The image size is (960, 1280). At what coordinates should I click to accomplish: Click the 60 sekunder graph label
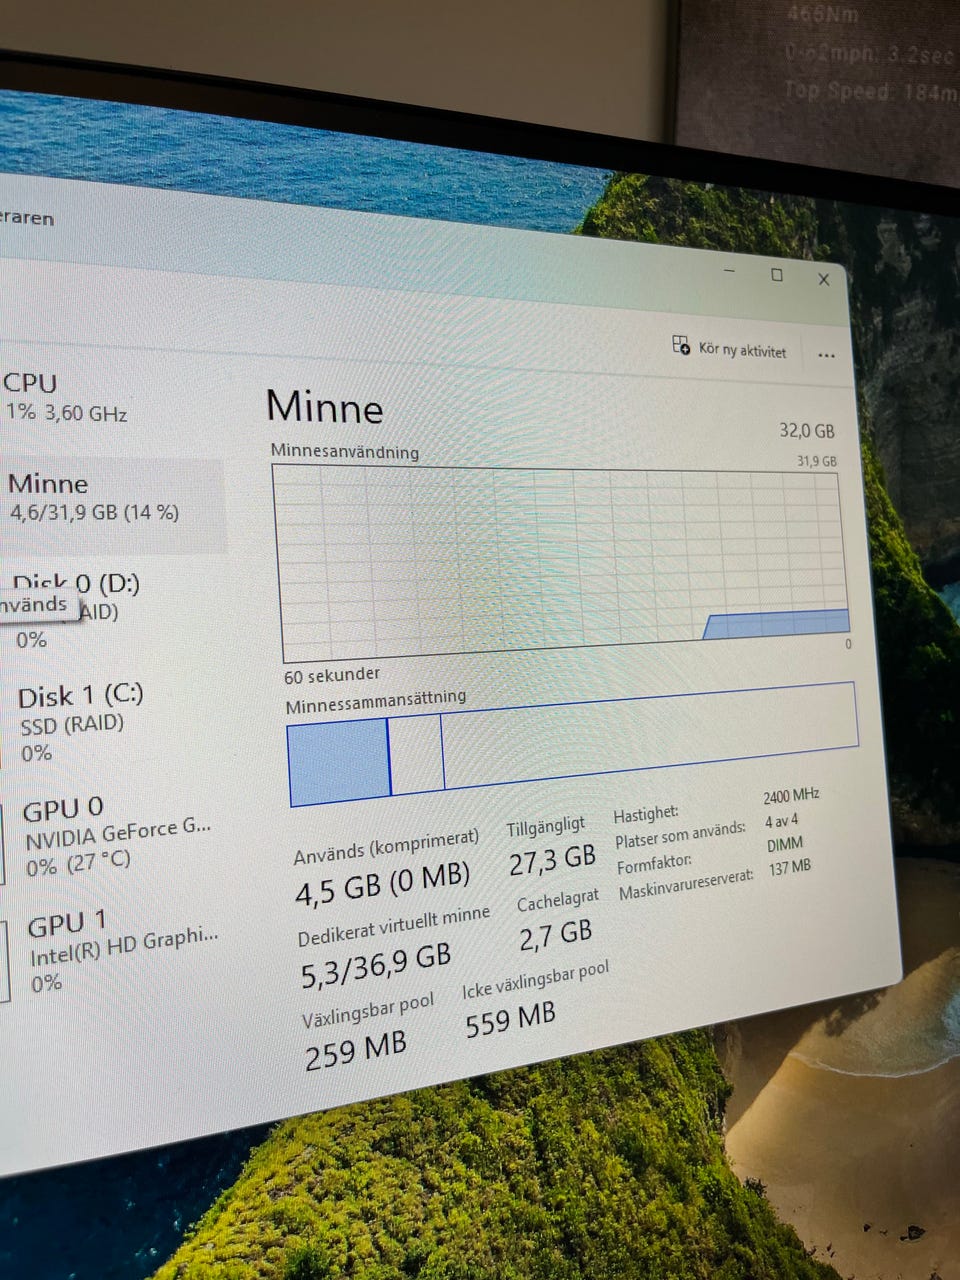[332, 675]
